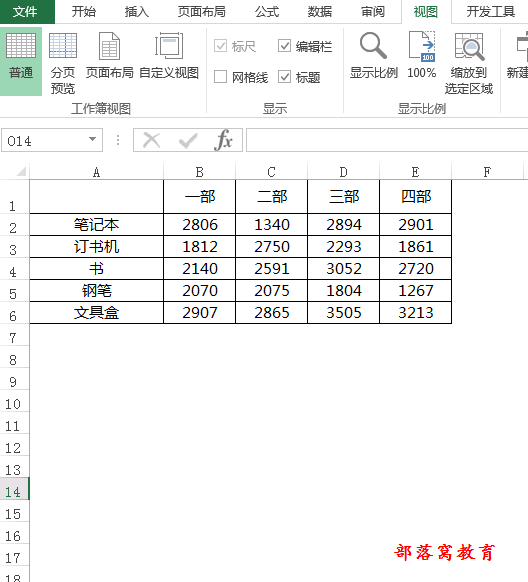Open the 显示比例 zoom dialog

[x=373, y=56]
